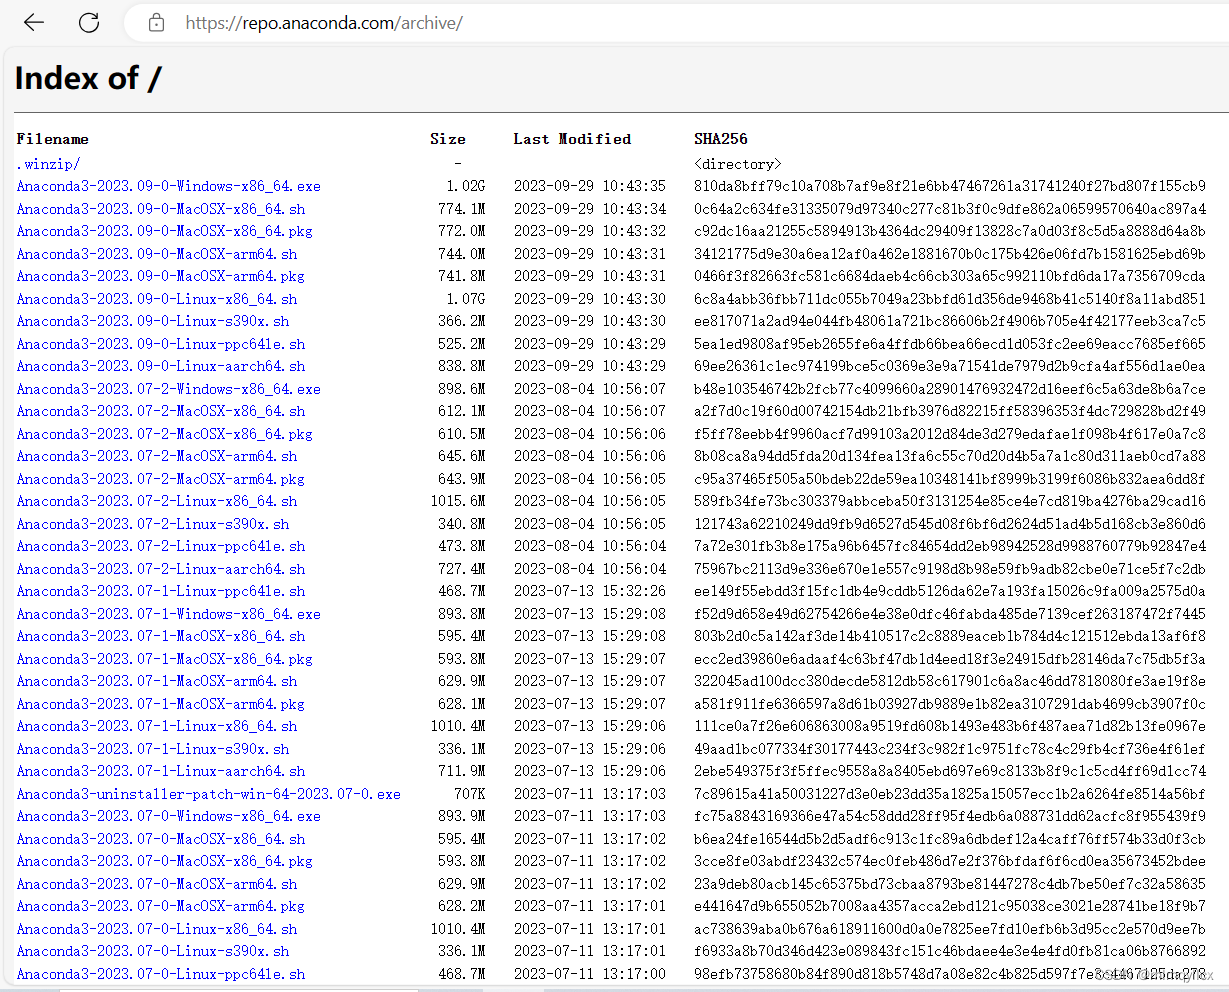This screenshot has height=992, width=1229.
Task: Go back using the browser back arrow
Action: point(34,23)
